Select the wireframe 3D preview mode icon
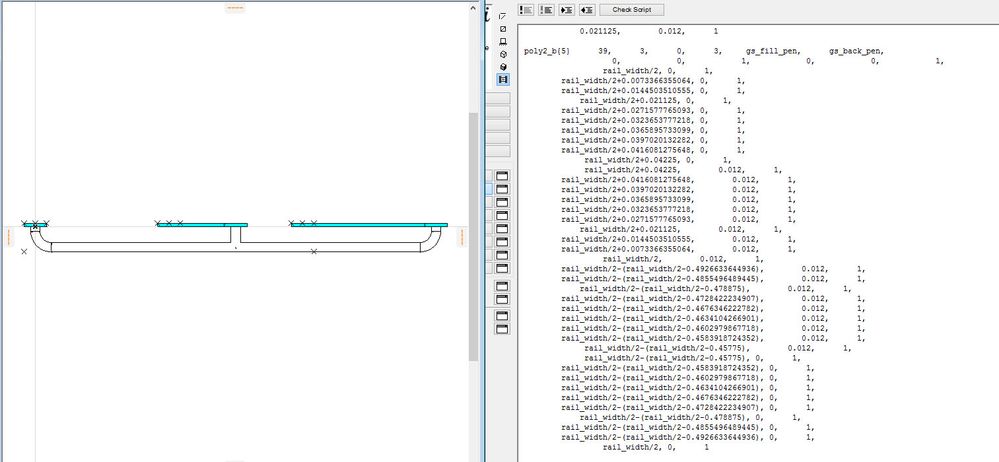This screenshot has width=999, height=462. tap(503, 54)
